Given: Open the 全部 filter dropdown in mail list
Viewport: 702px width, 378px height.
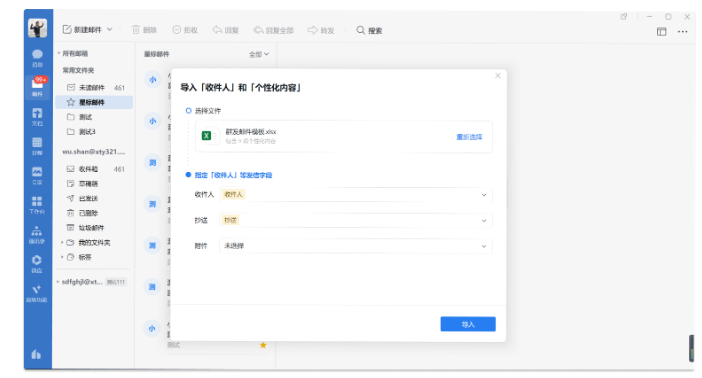Looking at the screenshot, I should 259,54.
